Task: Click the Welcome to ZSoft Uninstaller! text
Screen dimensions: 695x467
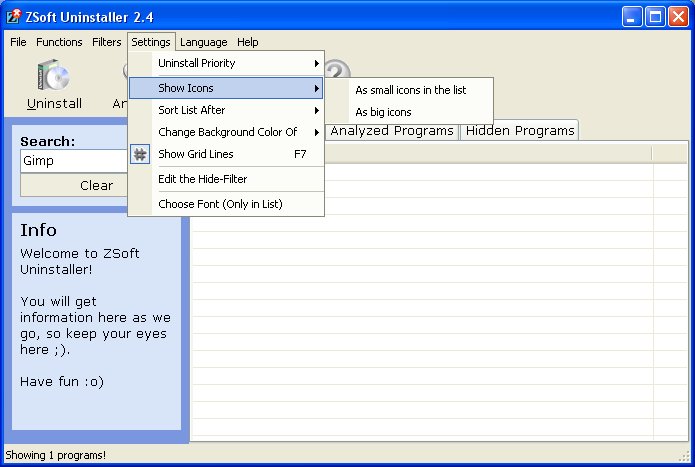Action: click(80, 261)
